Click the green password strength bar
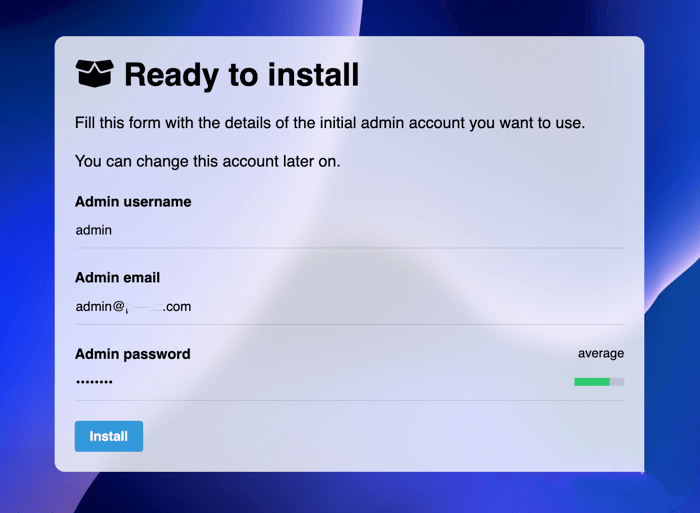 click(592, 382)
